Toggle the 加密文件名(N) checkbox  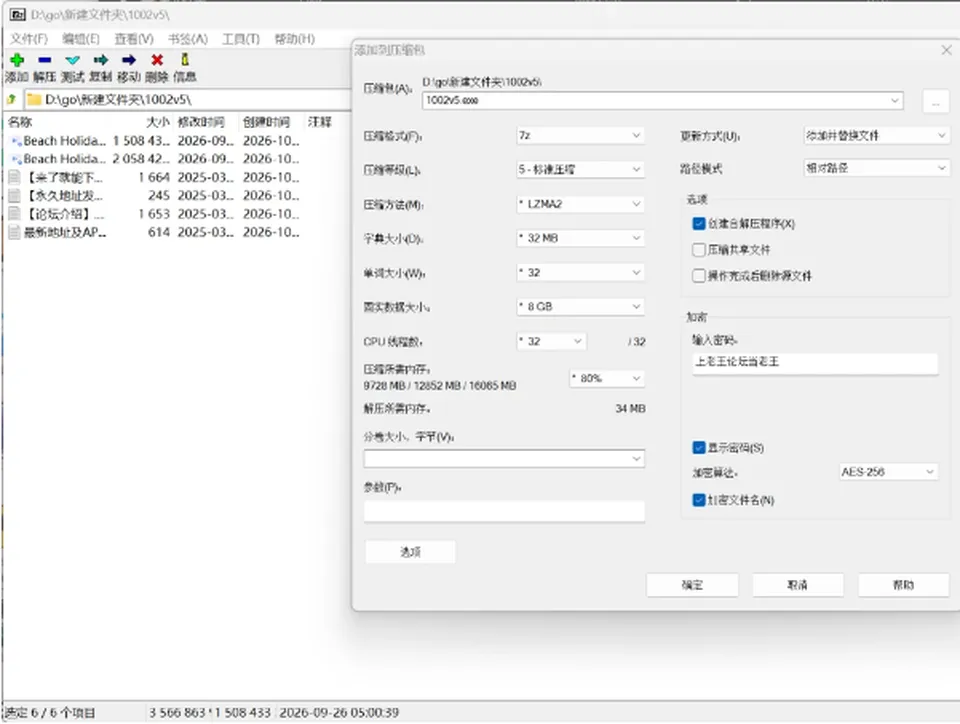coord(699,500)
